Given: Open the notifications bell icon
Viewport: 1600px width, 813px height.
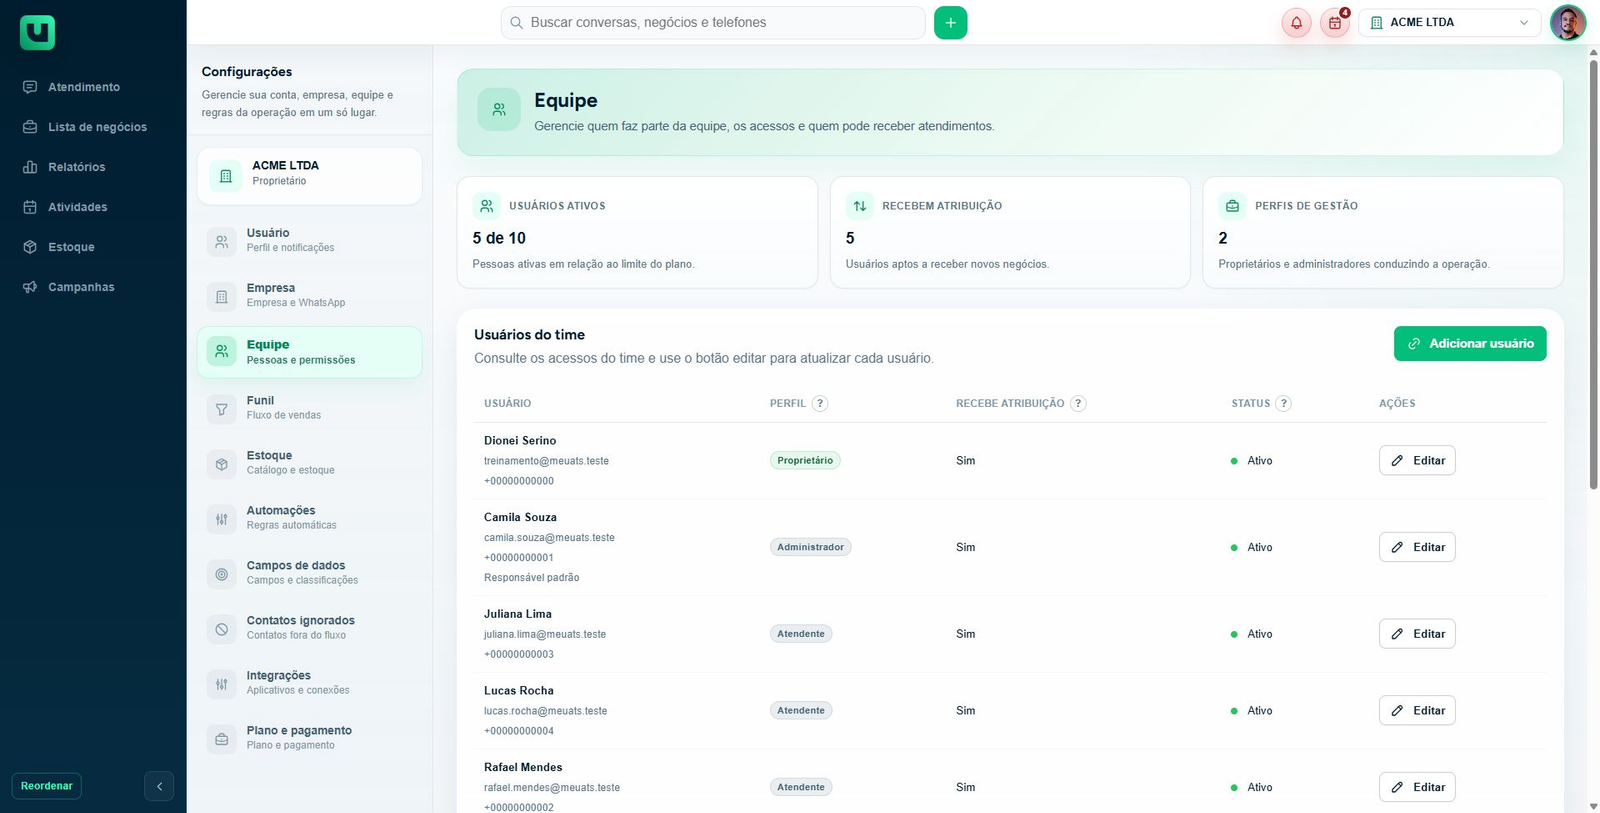Looking at the screenshot, I should click(x=1296, y=23).
